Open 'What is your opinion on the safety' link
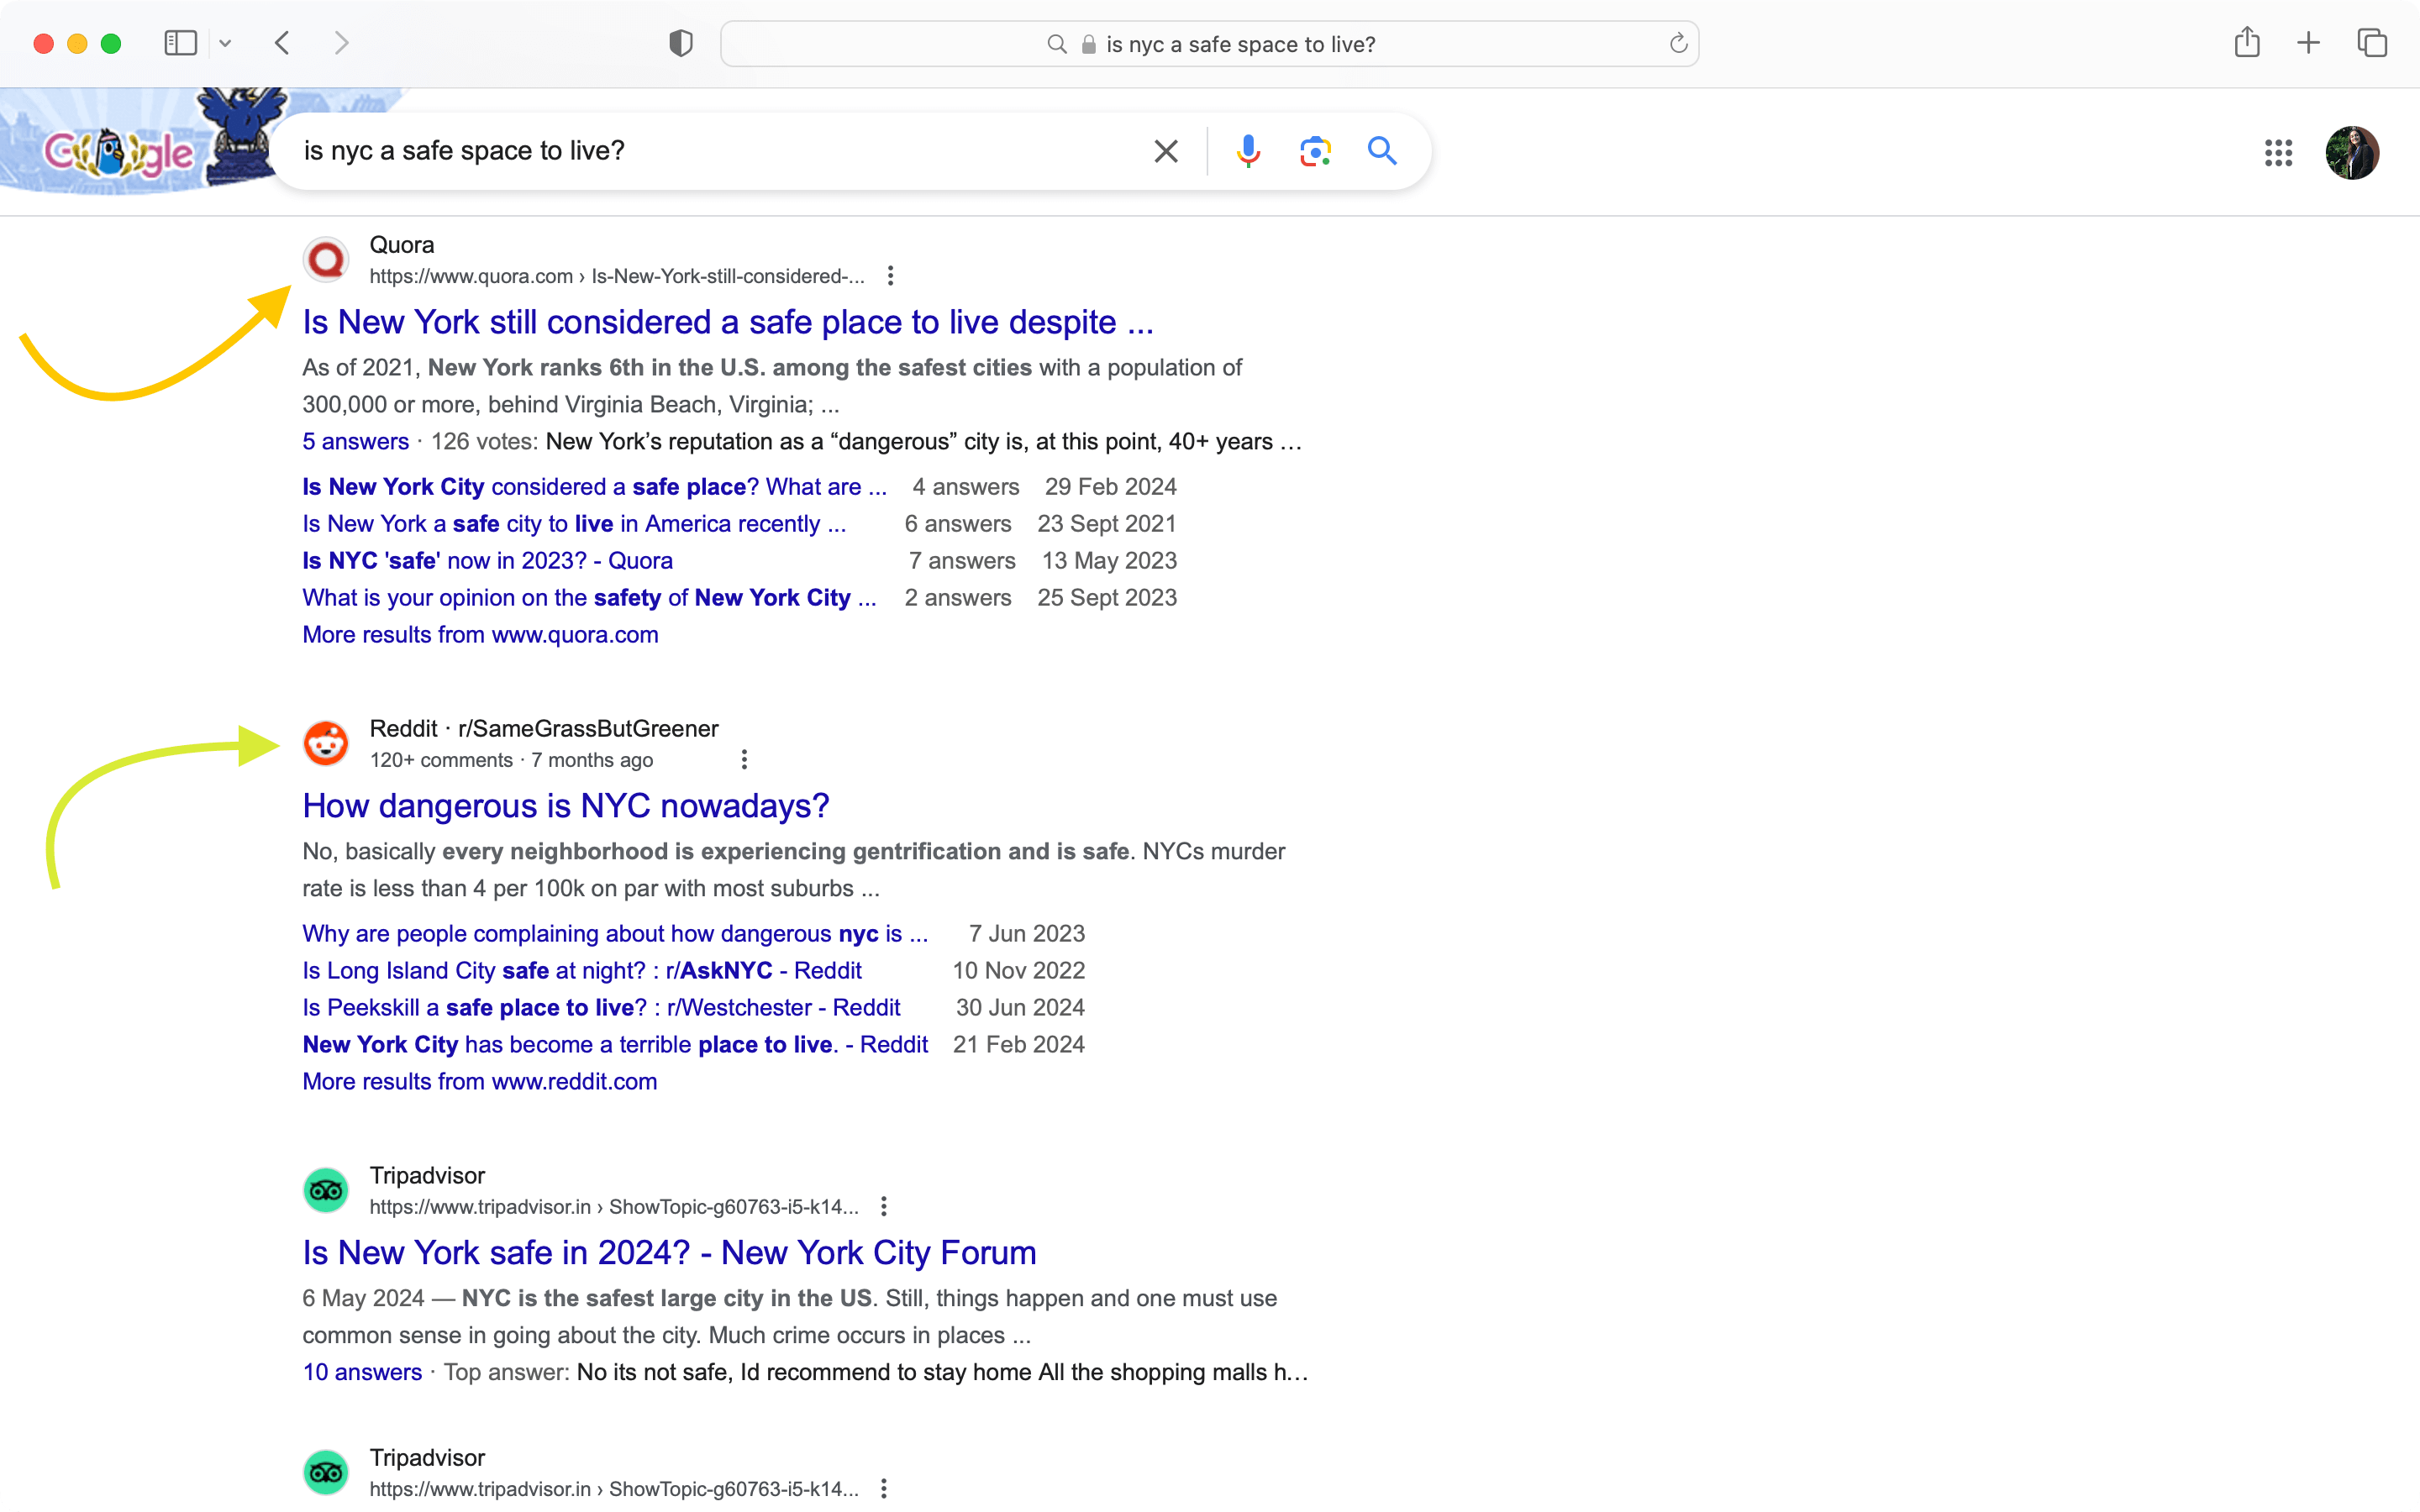This screenshot has width=2420, height=1512. click(x=589, y=598)
